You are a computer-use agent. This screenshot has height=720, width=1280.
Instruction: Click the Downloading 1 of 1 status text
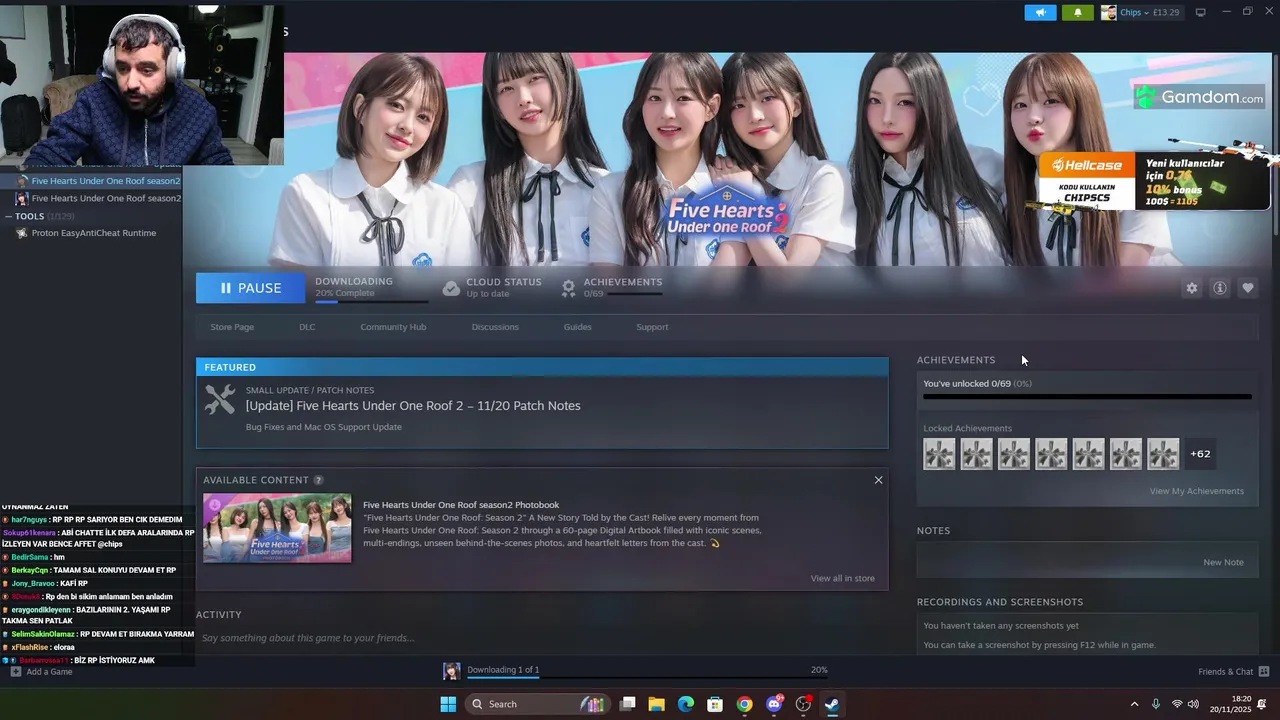(x=503, y=670)
